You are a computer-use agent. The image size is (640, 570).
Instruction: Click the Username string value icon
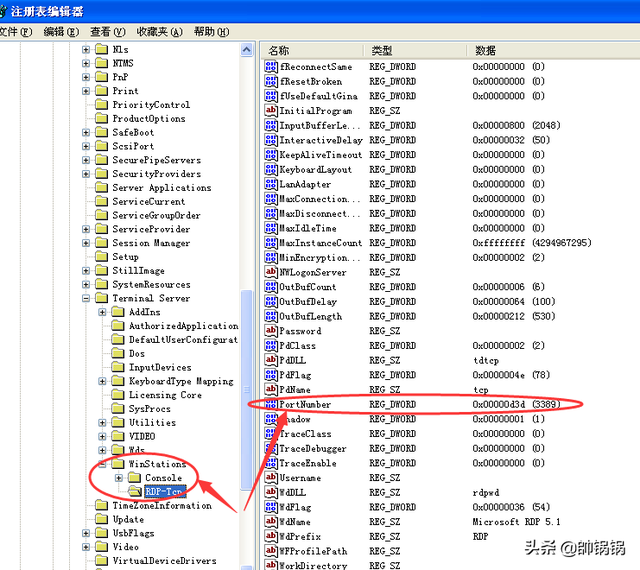pos(271,478)
